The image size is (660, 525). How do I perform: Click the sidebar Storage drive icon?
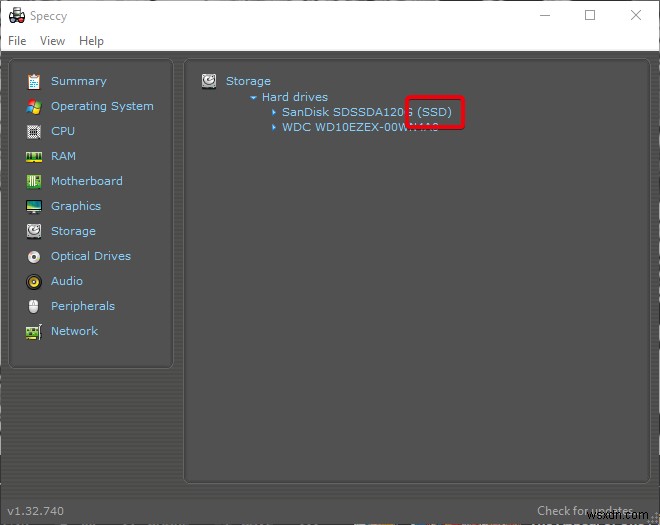click(x=34, y=231)
